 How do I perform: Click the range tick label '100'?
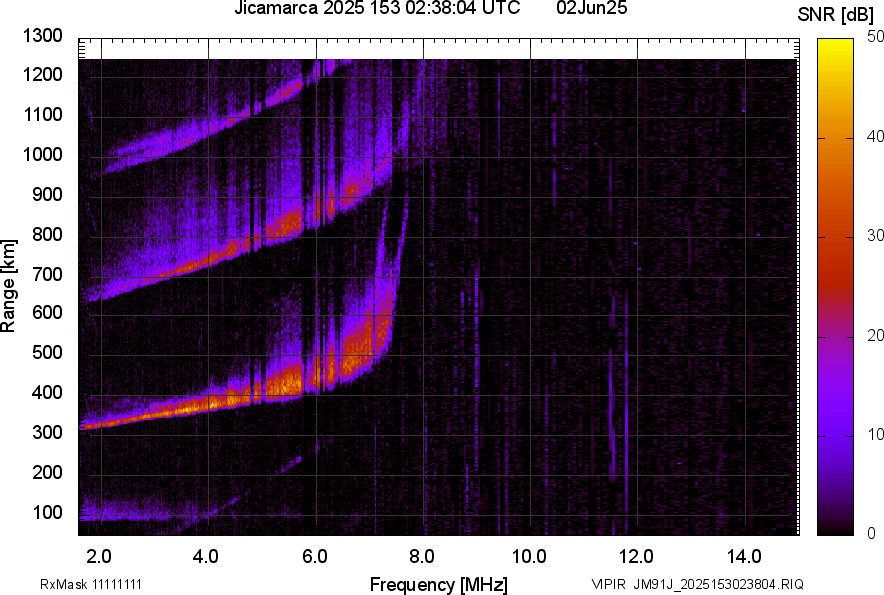pos(47,512)
